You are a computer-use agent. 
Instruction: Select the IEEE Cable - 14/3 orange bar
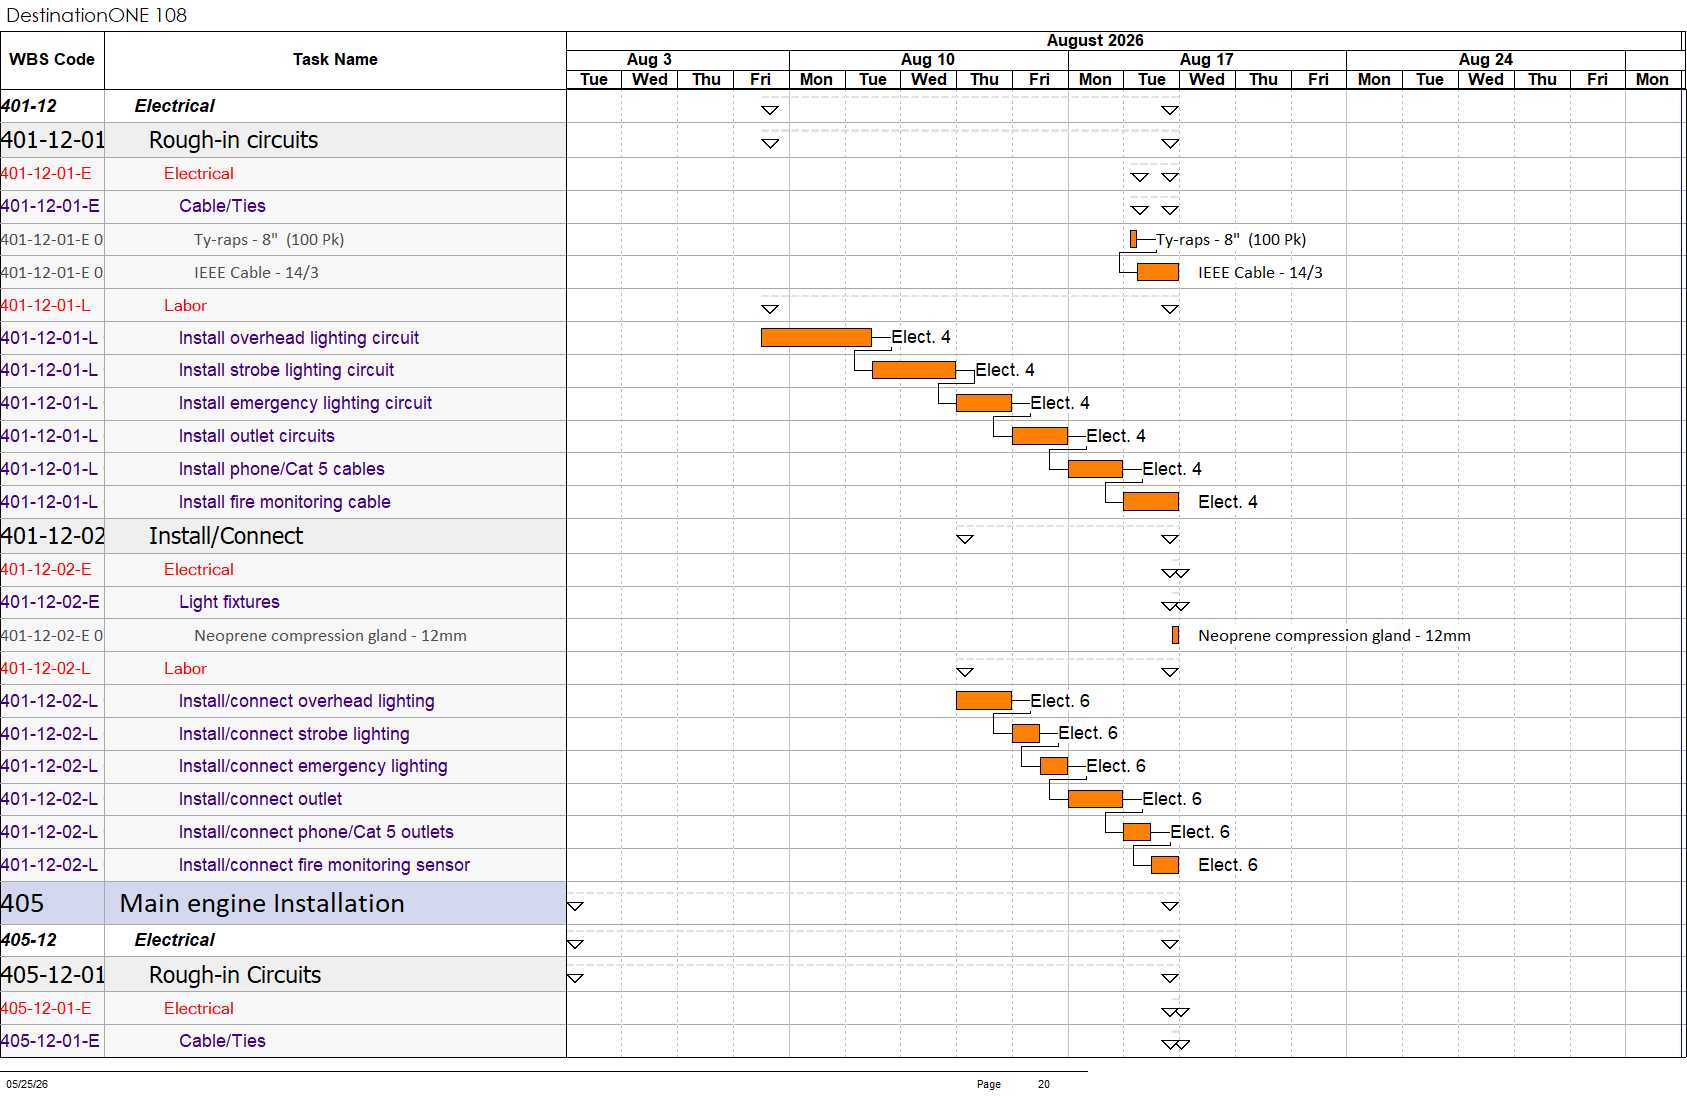pos(1157,272)
